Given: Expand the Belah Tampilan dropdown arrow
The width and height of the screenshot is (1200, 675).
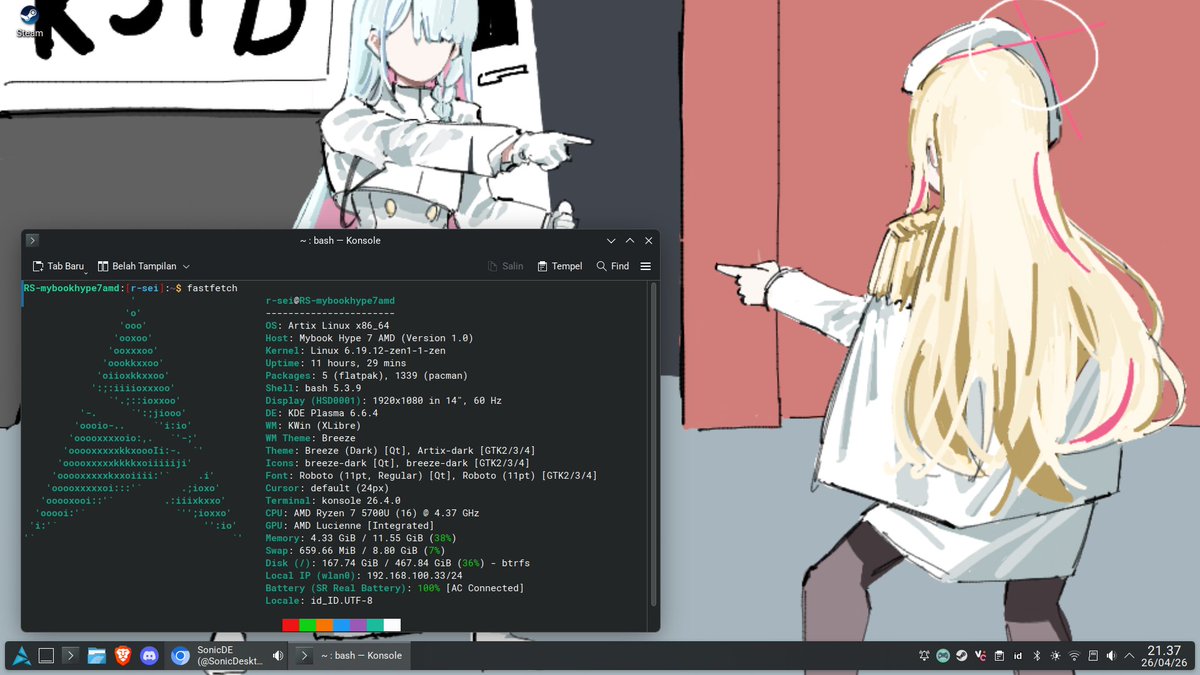Looking at the screenshot, I should [x=186, y=267].
